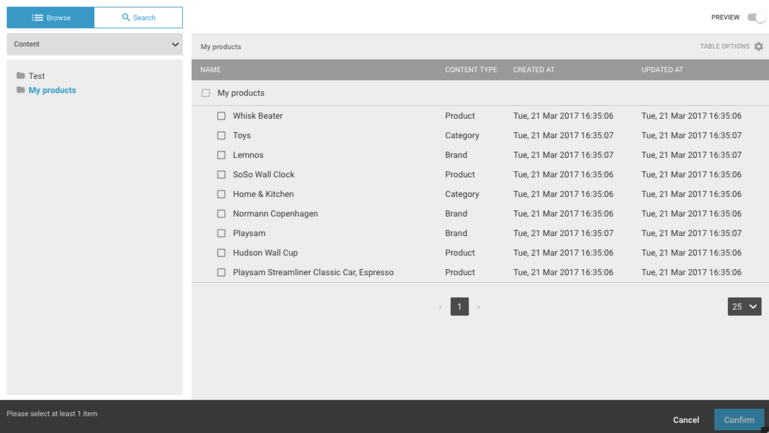Select the My products parent checkbox
Image resolution: width=769 pixels, height=433 pixels.
(206, 93)
